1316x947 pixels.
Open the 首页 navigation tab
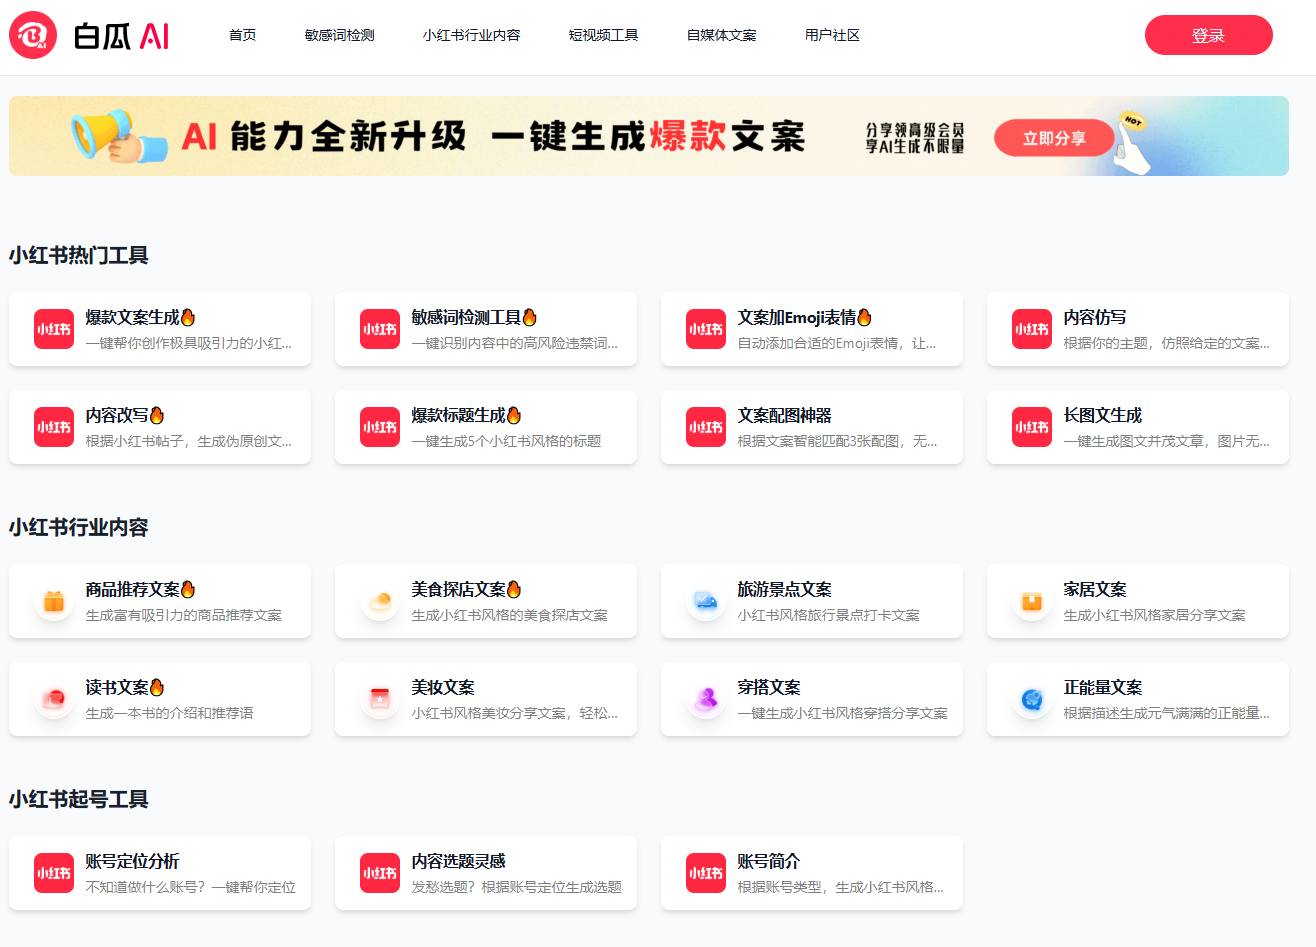click(x=242, y=35)
